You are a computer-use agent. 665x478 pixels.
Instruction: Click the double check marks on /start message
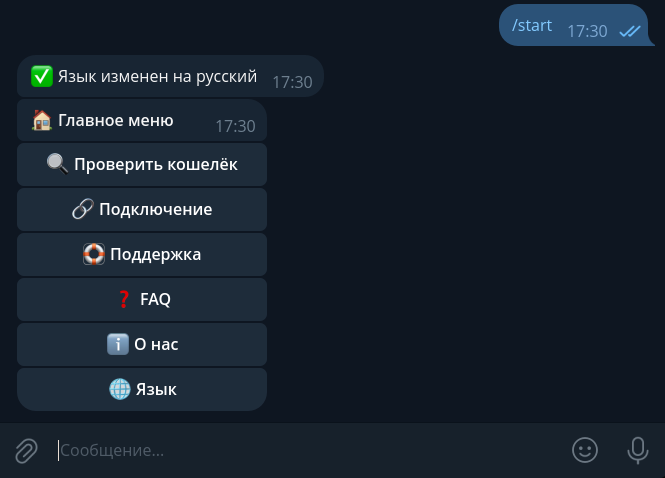[x=629, y=31]
